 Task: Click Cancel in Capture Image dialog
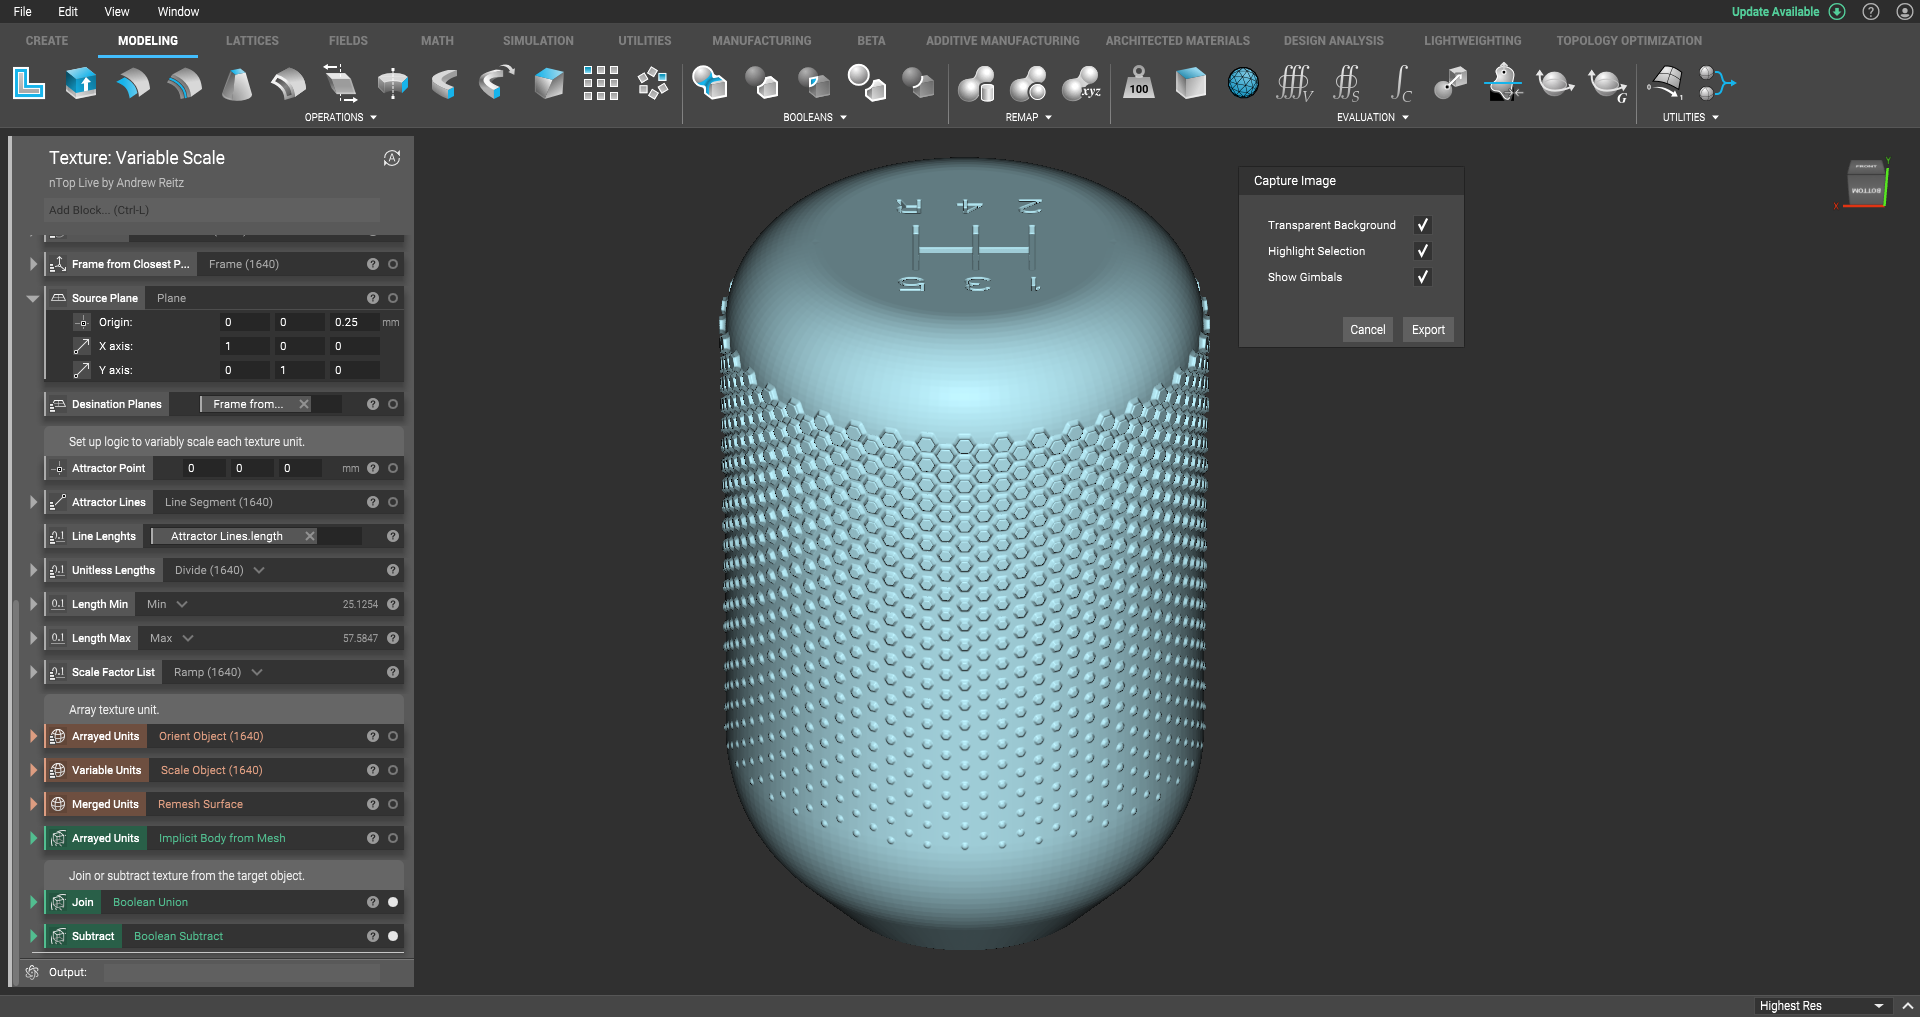click(x=1368, y=330)
